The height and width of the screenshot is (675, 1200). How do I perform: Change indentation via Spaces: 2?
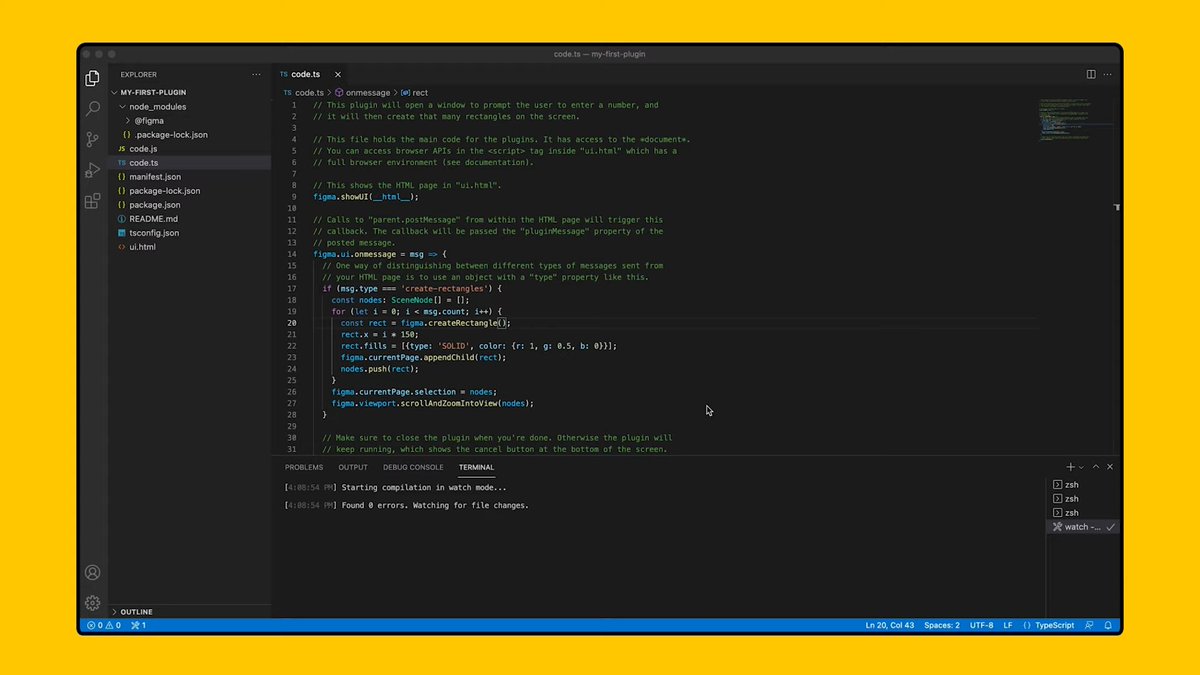tap(942, 625)
